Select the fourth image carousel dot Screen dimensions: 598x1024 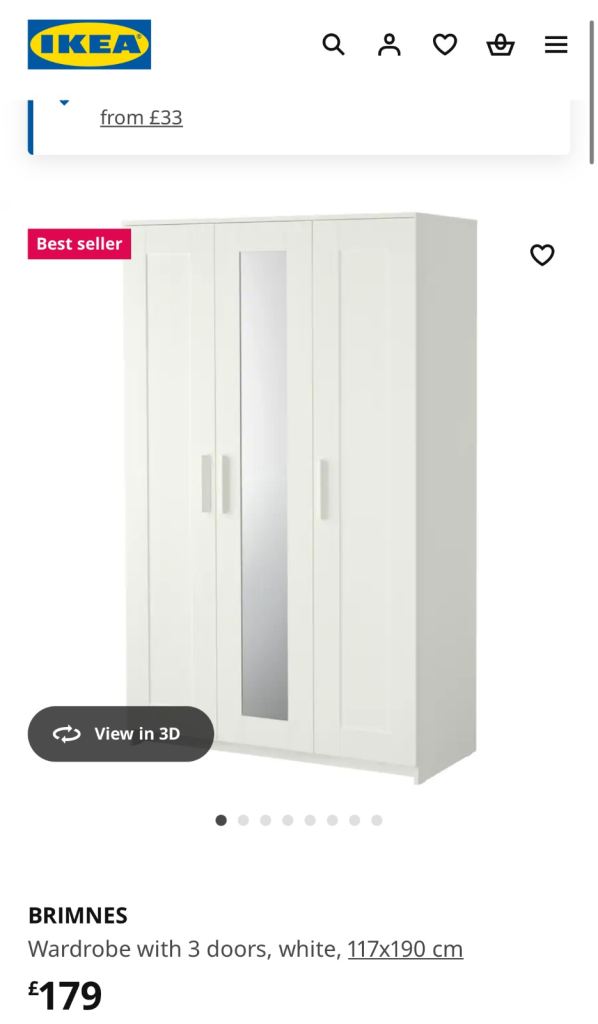point(288,820)
